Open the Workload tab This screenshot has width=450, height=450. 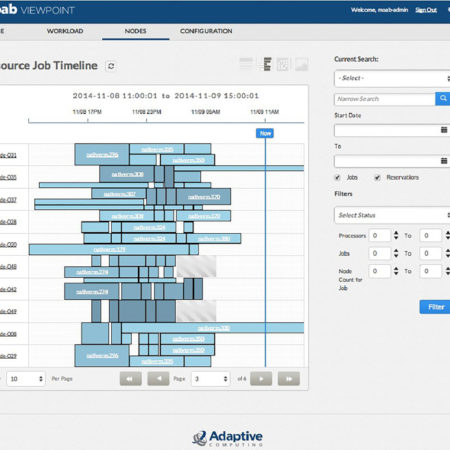coord(65,31)
